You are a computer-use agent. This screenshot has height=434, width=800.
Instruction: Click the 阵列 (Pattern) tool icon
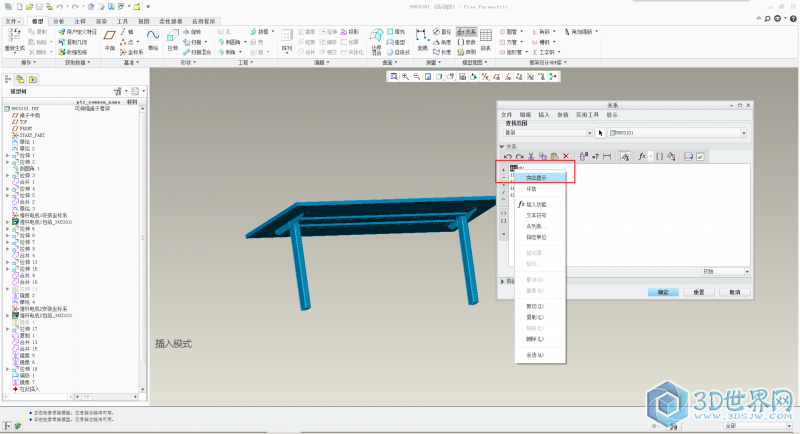pyautogui.click(x=286, y=37)
